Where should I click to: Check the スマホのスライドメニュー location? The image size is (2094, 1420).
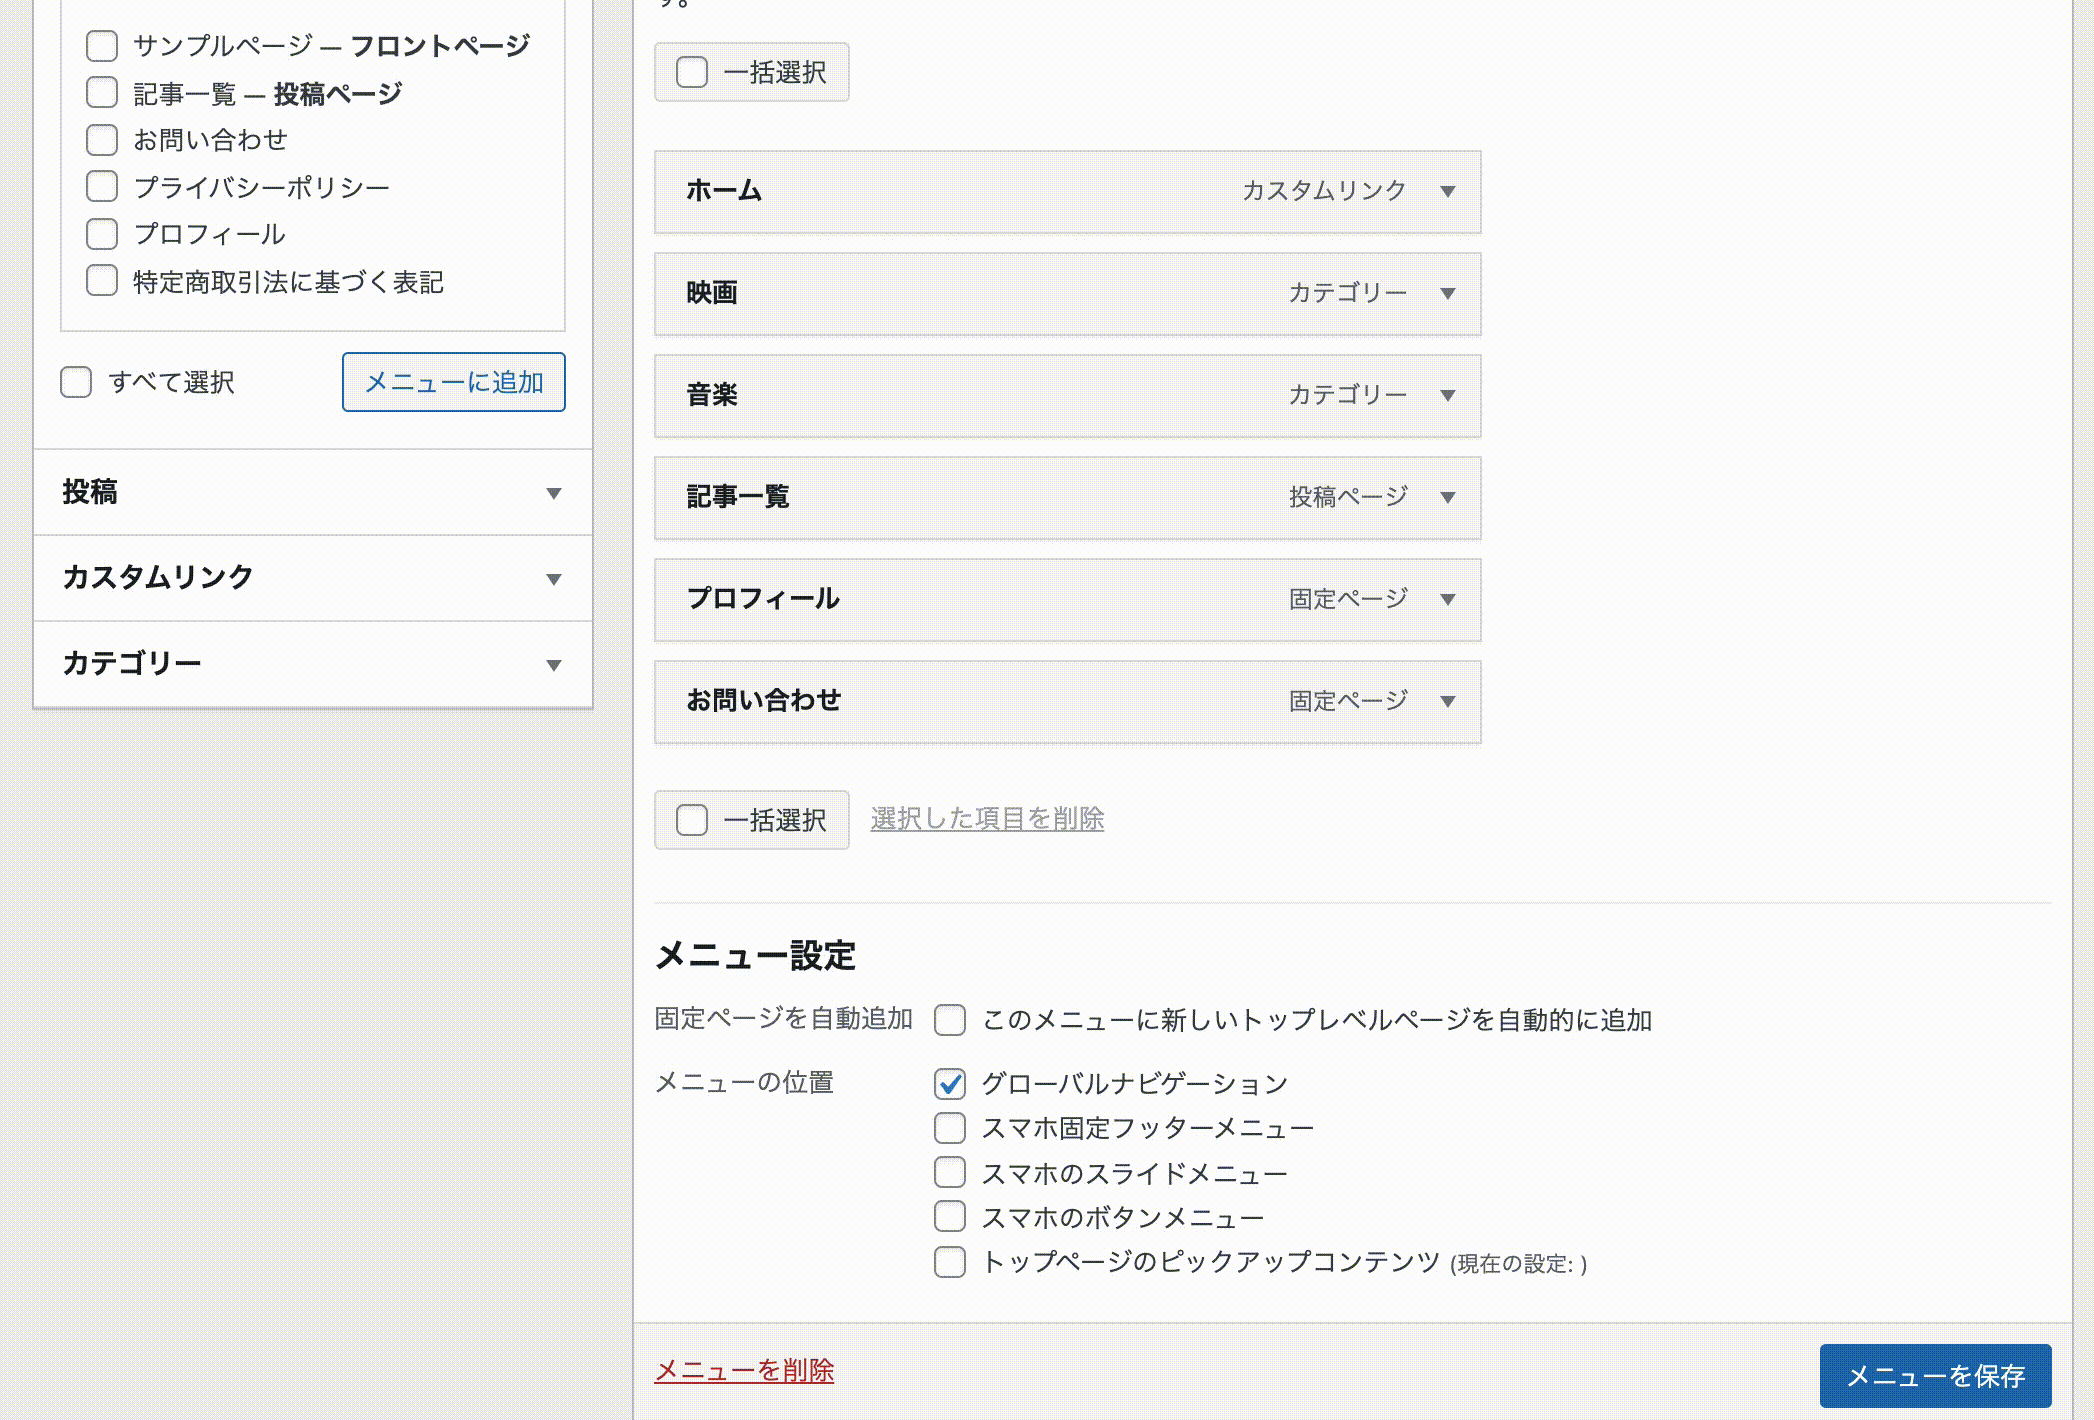coord(950,1172)
